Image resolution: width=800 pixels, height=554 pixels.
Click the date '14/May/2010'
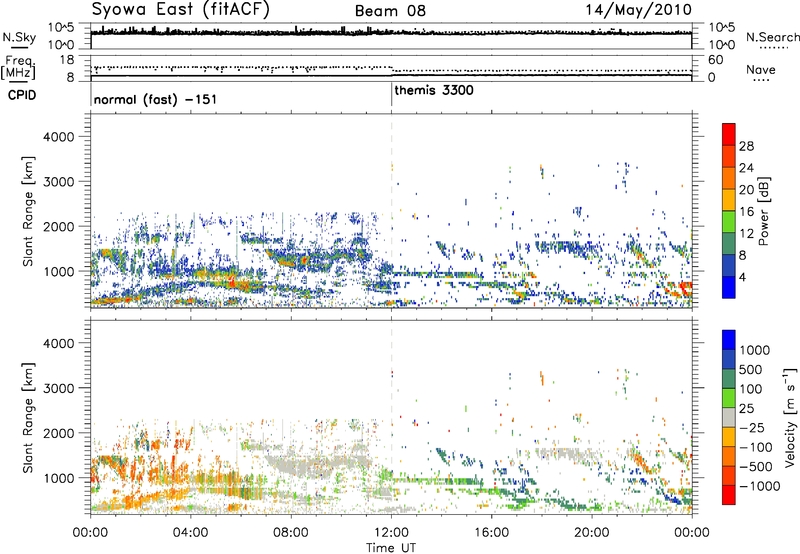pyautogui.click(x=638, y=10)
